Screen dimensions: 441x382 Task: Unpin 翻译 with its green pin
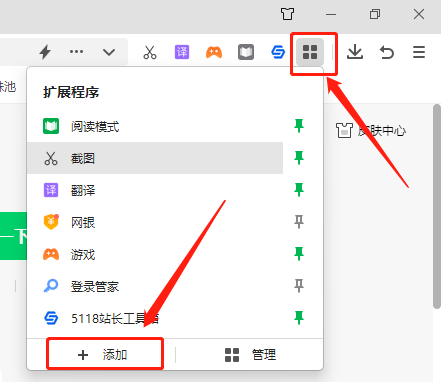pyautogui.click(x=299, y=190)
